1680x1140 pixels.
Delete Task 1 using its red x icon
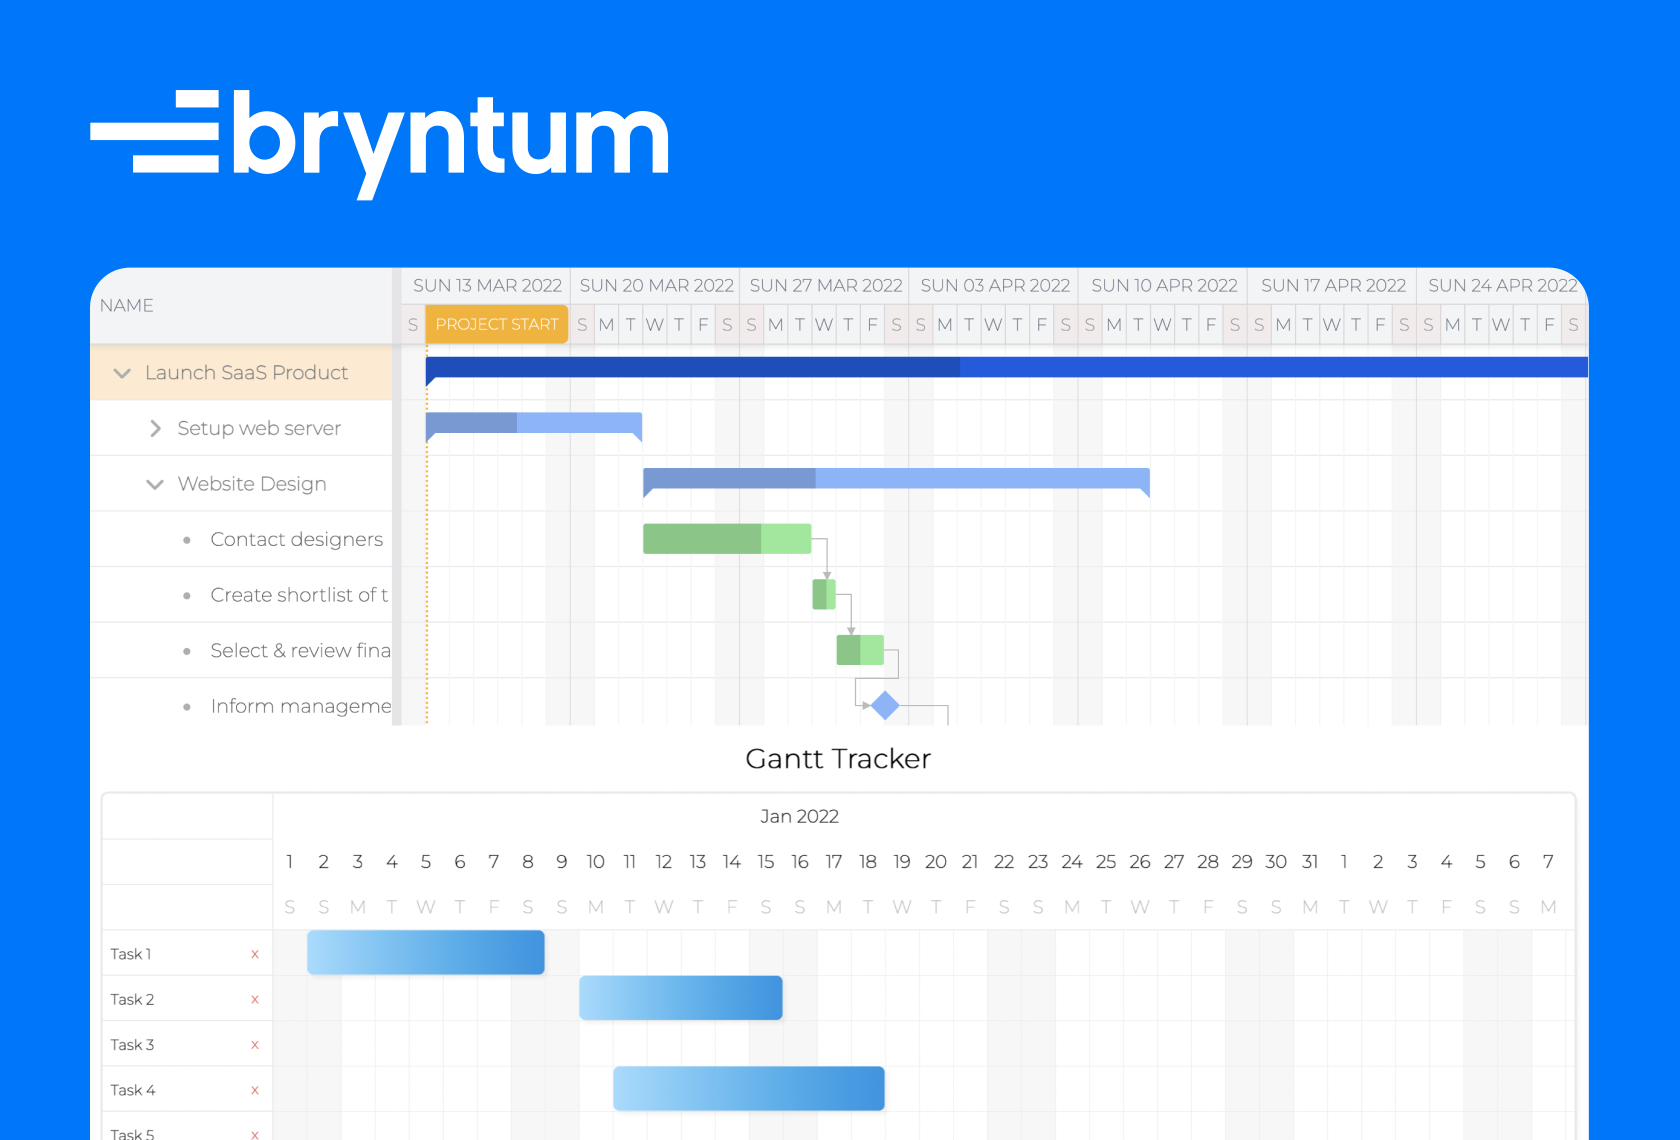(x=255, y=953)
